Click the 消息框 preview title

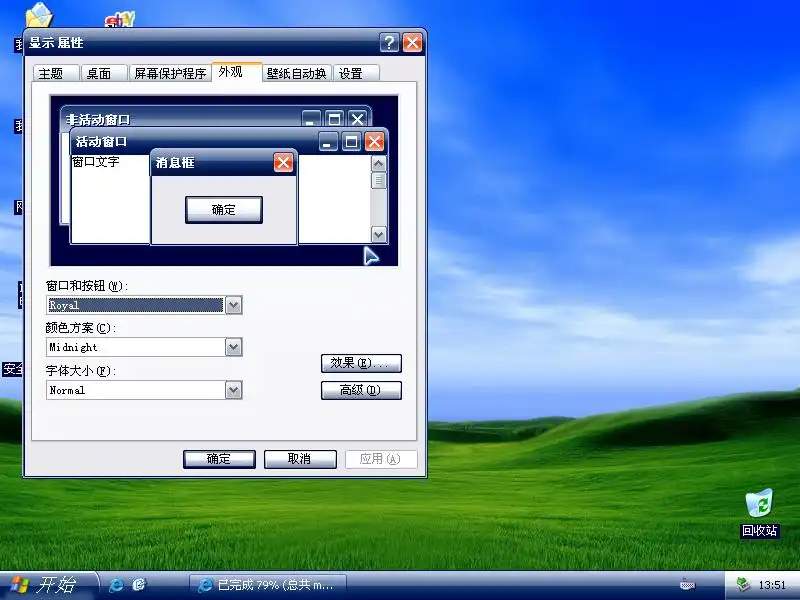tap(175, 163)
